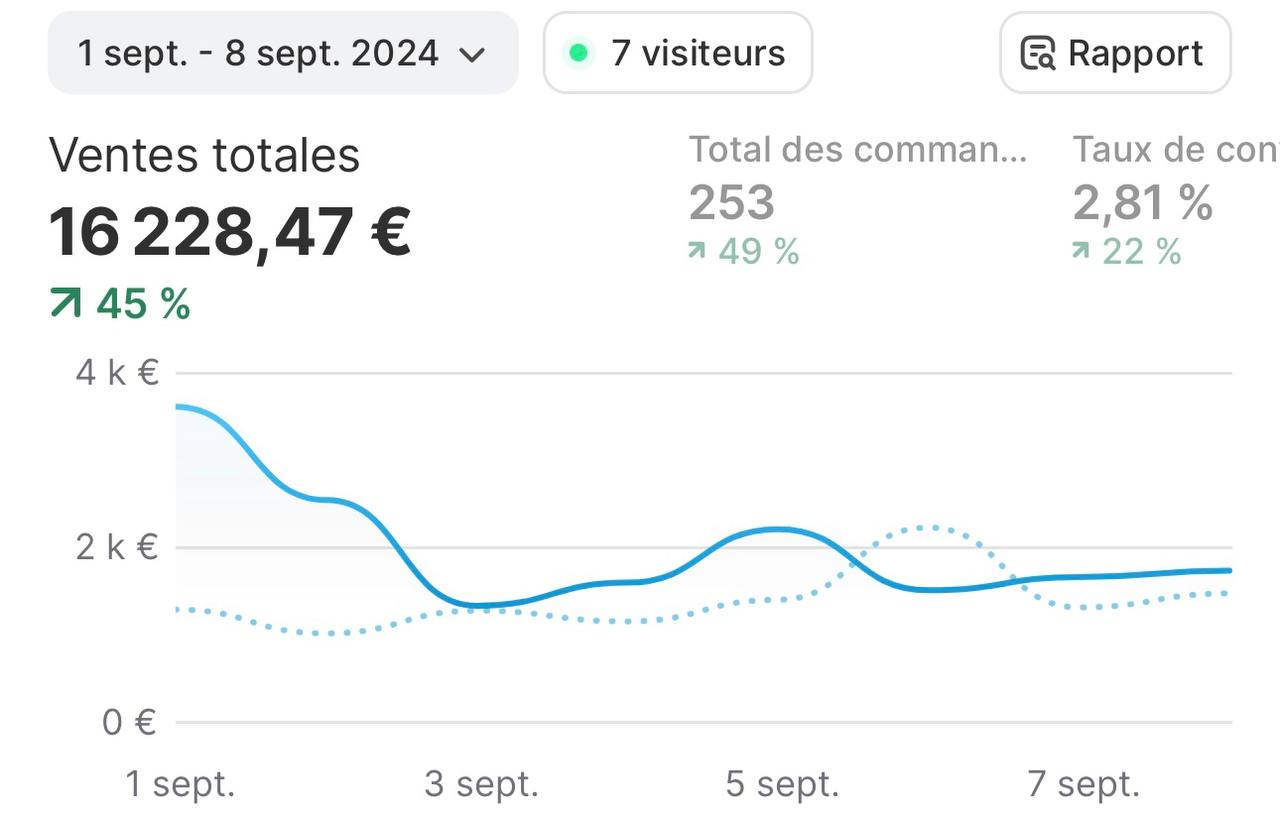Tap the 2,81 % conversion rate value

[1142, 203]
